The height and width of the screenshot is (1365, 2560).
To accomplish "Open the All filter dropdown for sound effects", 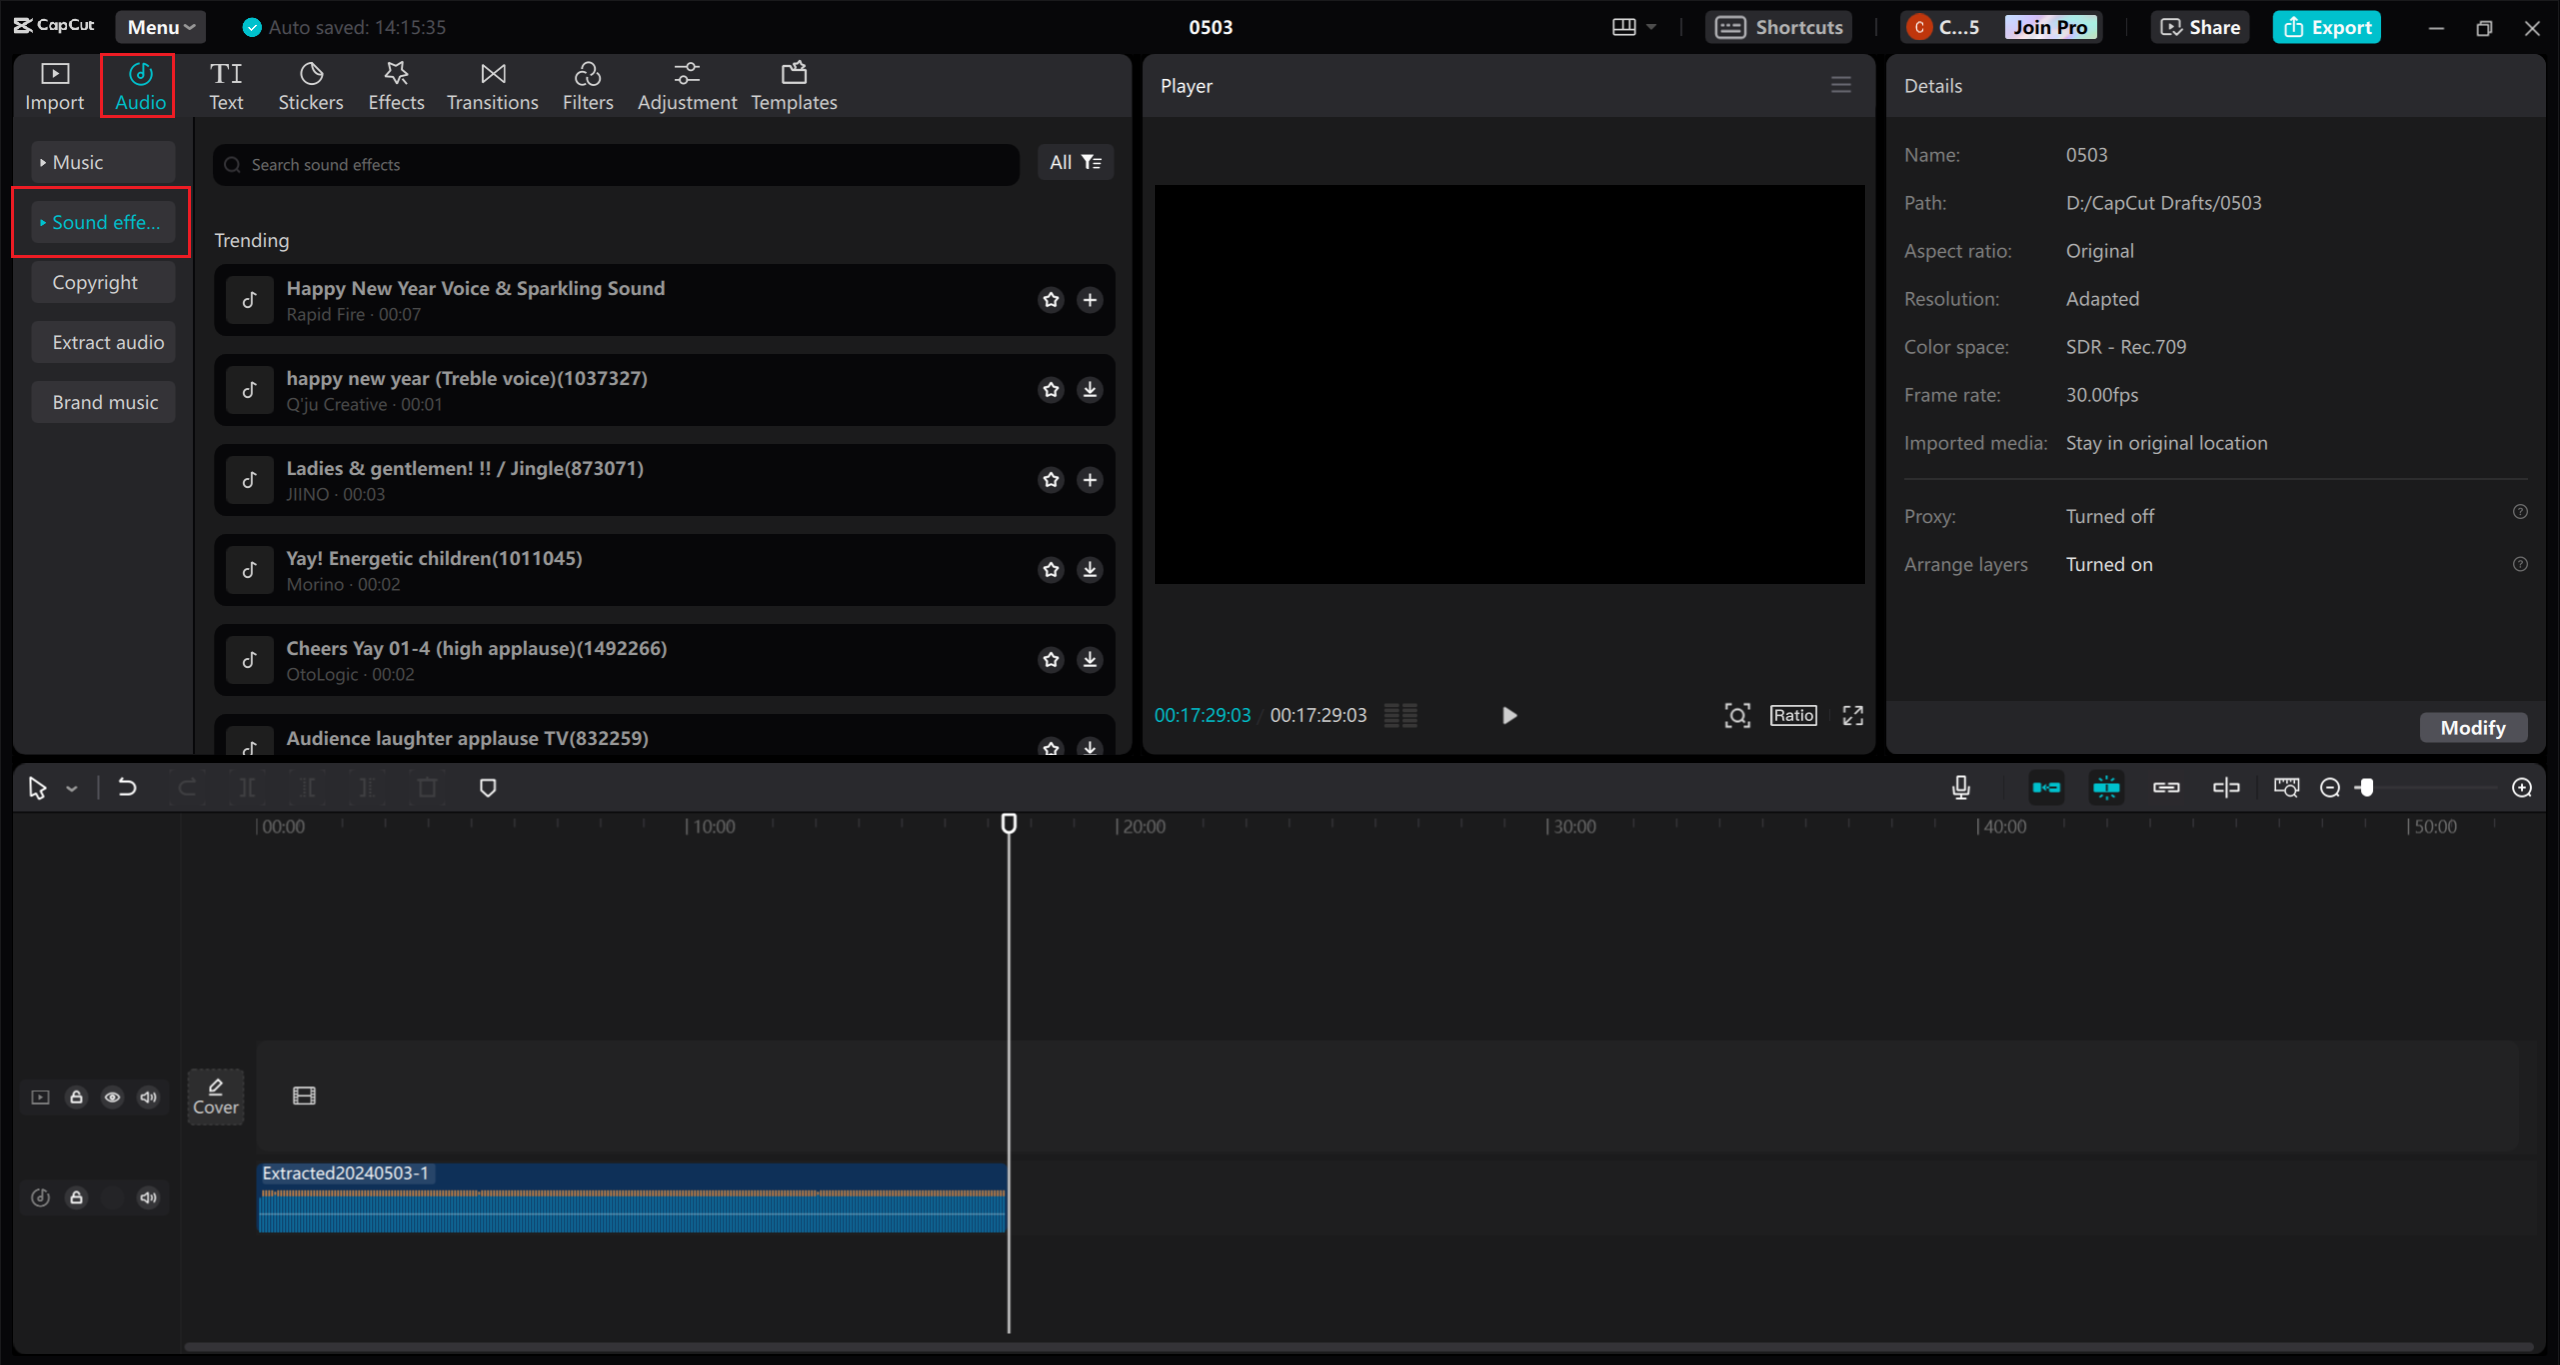I will 1074,162.
